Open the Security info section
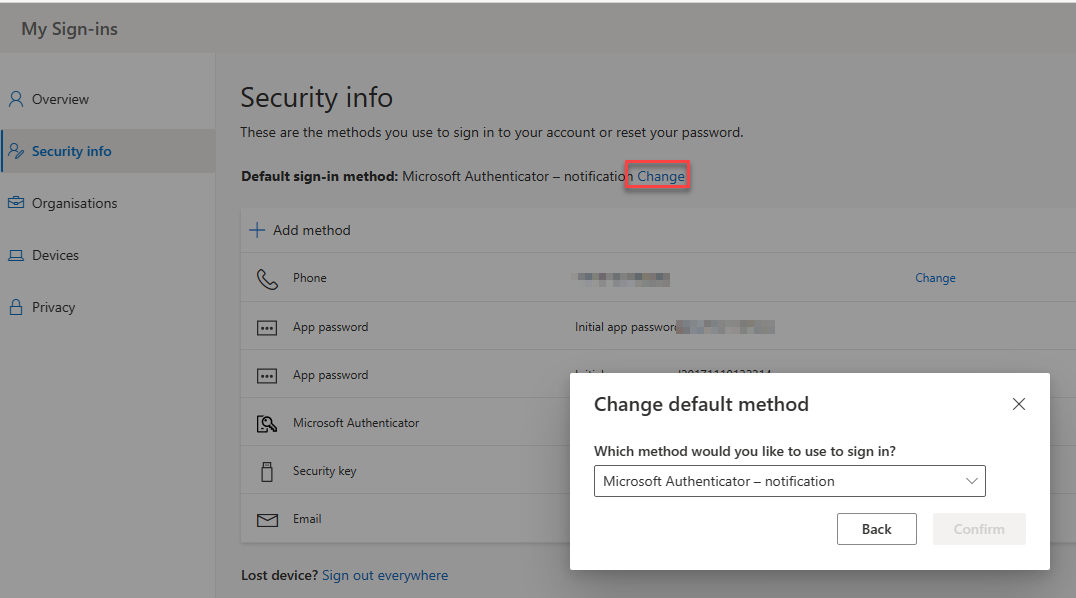Image resolution: width=1076 pixels, height=598 pixels. (x=71, y=151)
